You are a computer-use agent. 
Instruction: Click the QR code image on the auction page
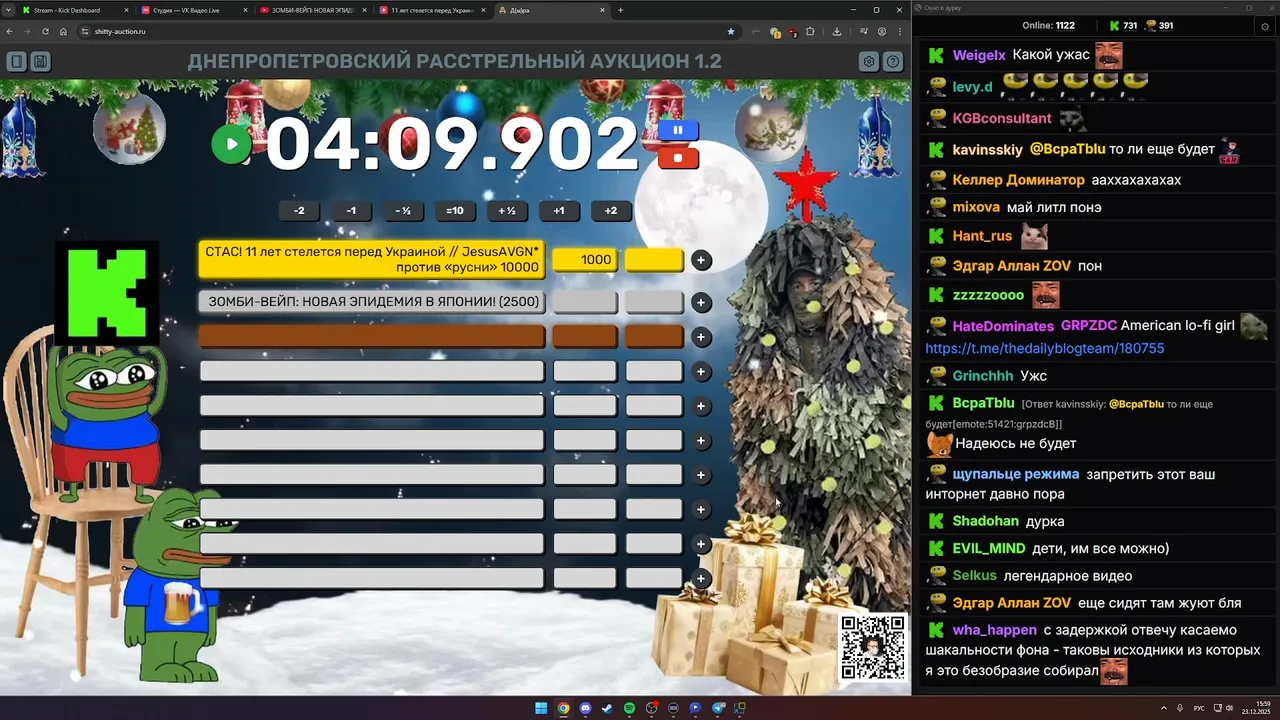pyautogui.click(x=872, y=647)
